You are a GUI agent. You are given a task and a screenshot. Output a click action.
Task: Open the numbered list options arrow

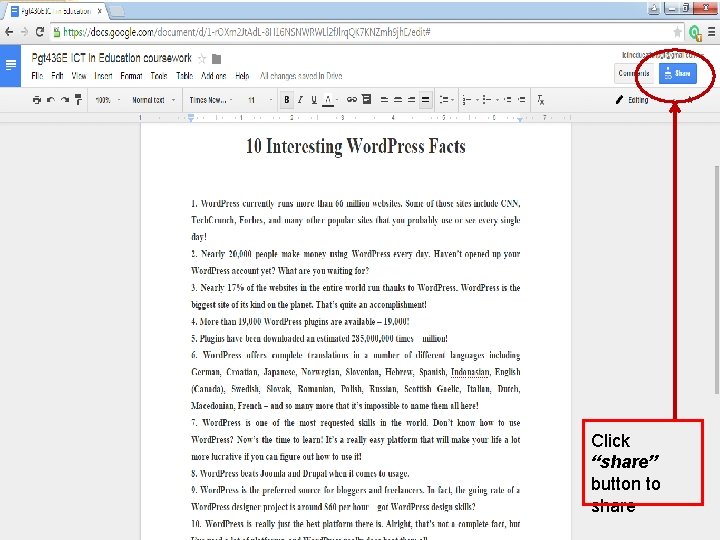point(477,100)
